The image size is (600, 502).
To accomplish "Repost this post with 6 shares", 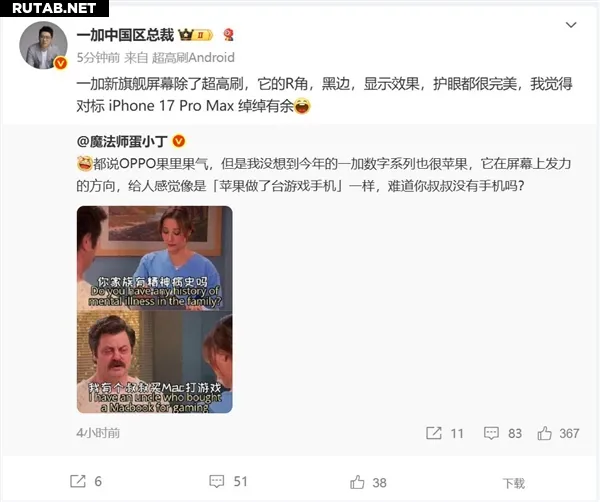I will pos(86,481).
